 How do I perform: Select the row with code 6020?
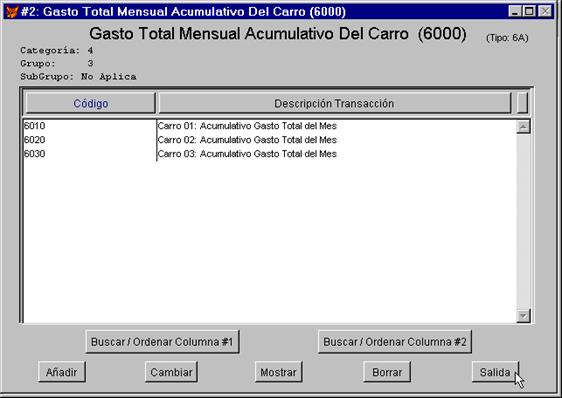click(269, 140)
